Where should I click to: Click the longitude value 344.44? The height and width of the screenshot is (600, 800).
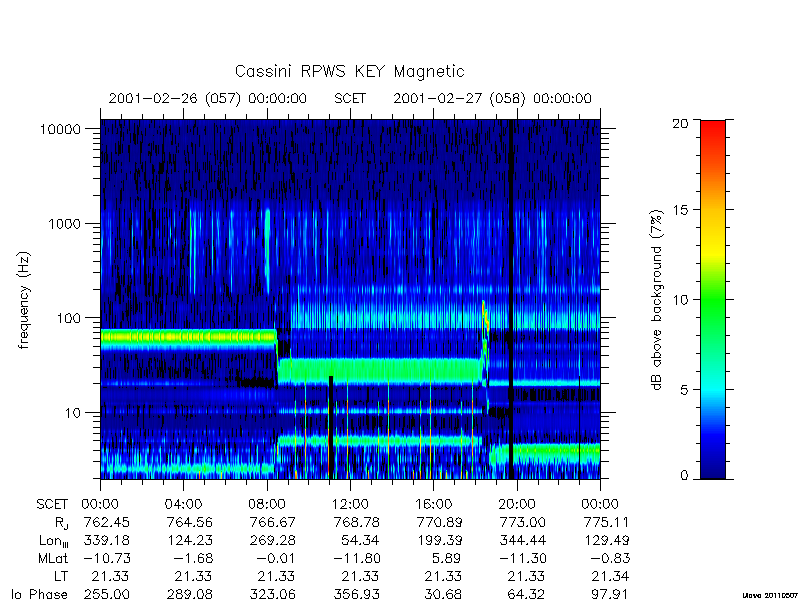point(523,541)
